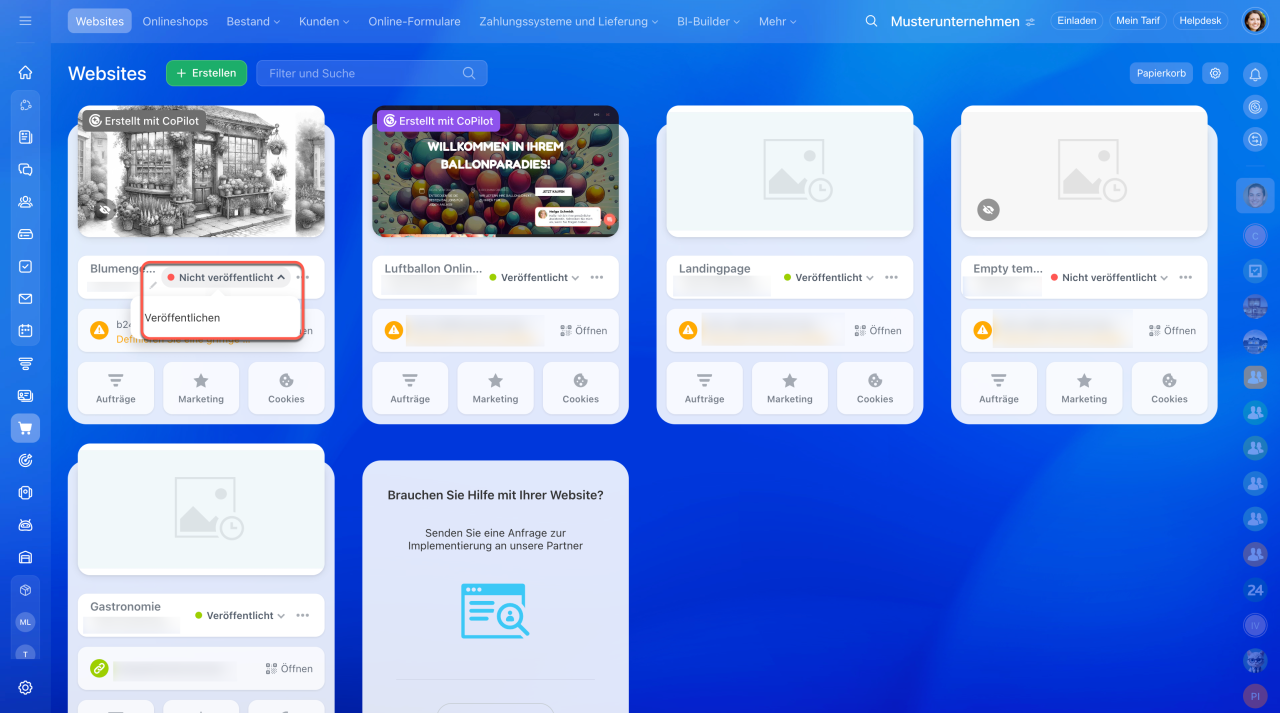Open Aufträge on the Luftballon card
This screenshot has width=1280, height=713.
(410, 388)
